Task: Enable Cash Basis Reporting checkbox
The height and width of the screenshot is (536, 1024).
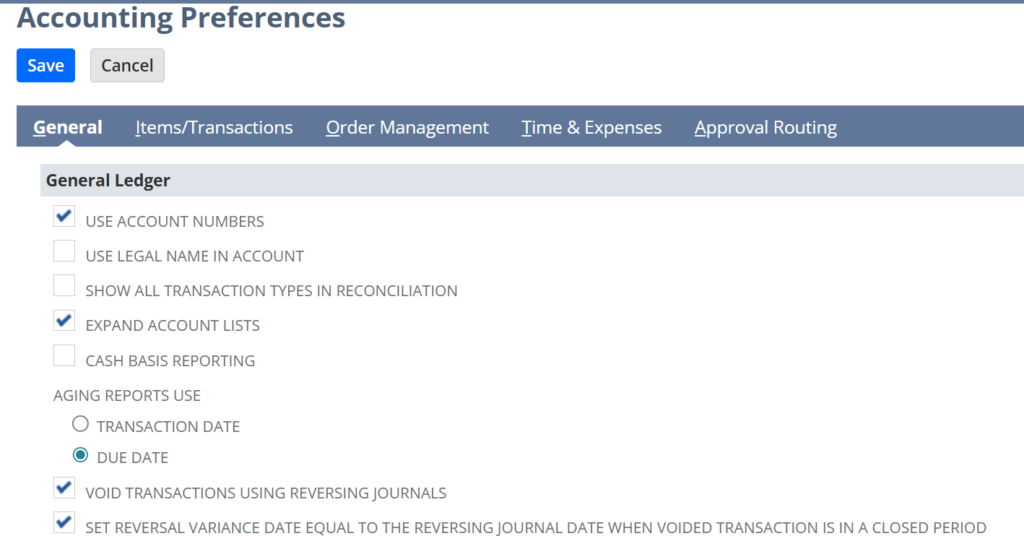Action: point(64,356)
